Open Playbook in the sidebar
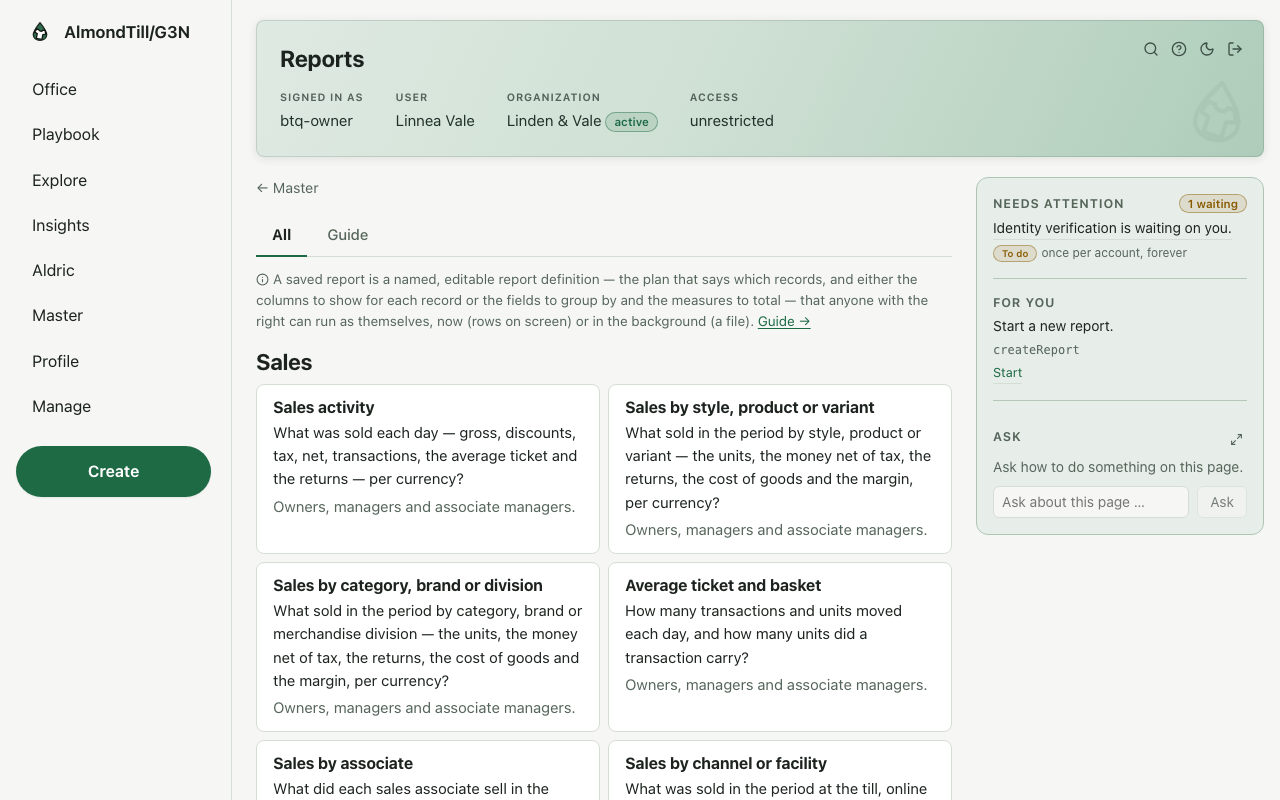The image size is (1280, 800). pos(66,134)
